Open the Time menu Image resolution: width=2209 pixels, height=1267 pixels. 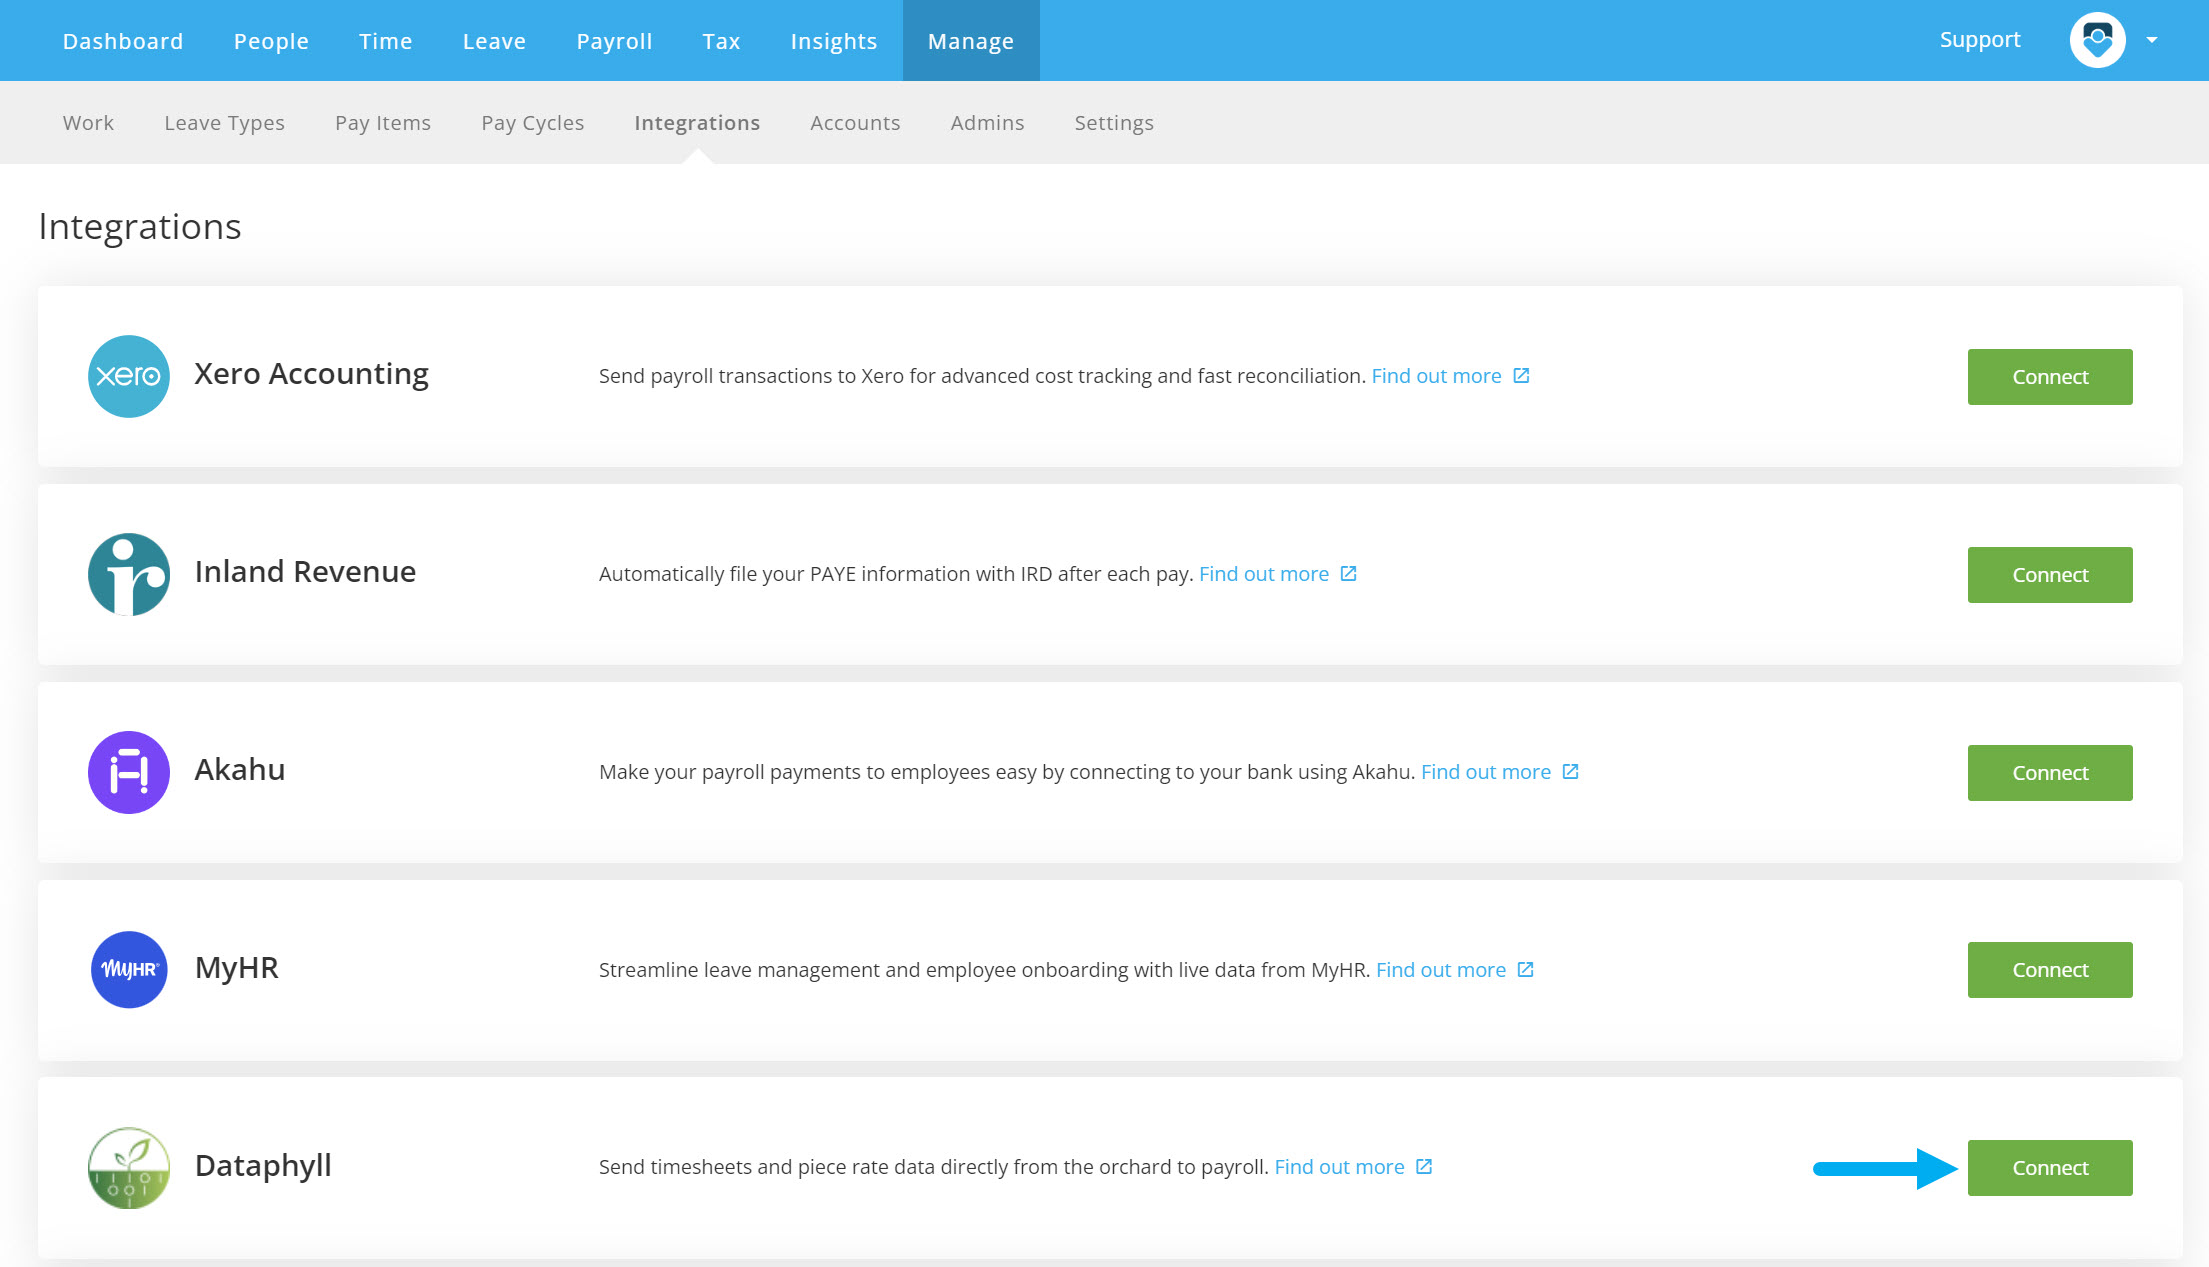(386, 41)
